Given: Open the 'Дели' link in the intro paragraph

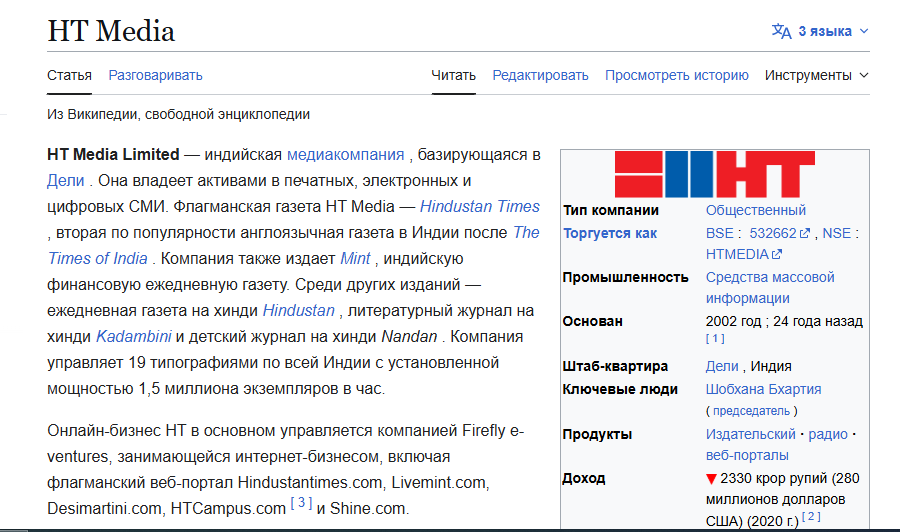Looking at the screenshot, I should pos(65,181).
